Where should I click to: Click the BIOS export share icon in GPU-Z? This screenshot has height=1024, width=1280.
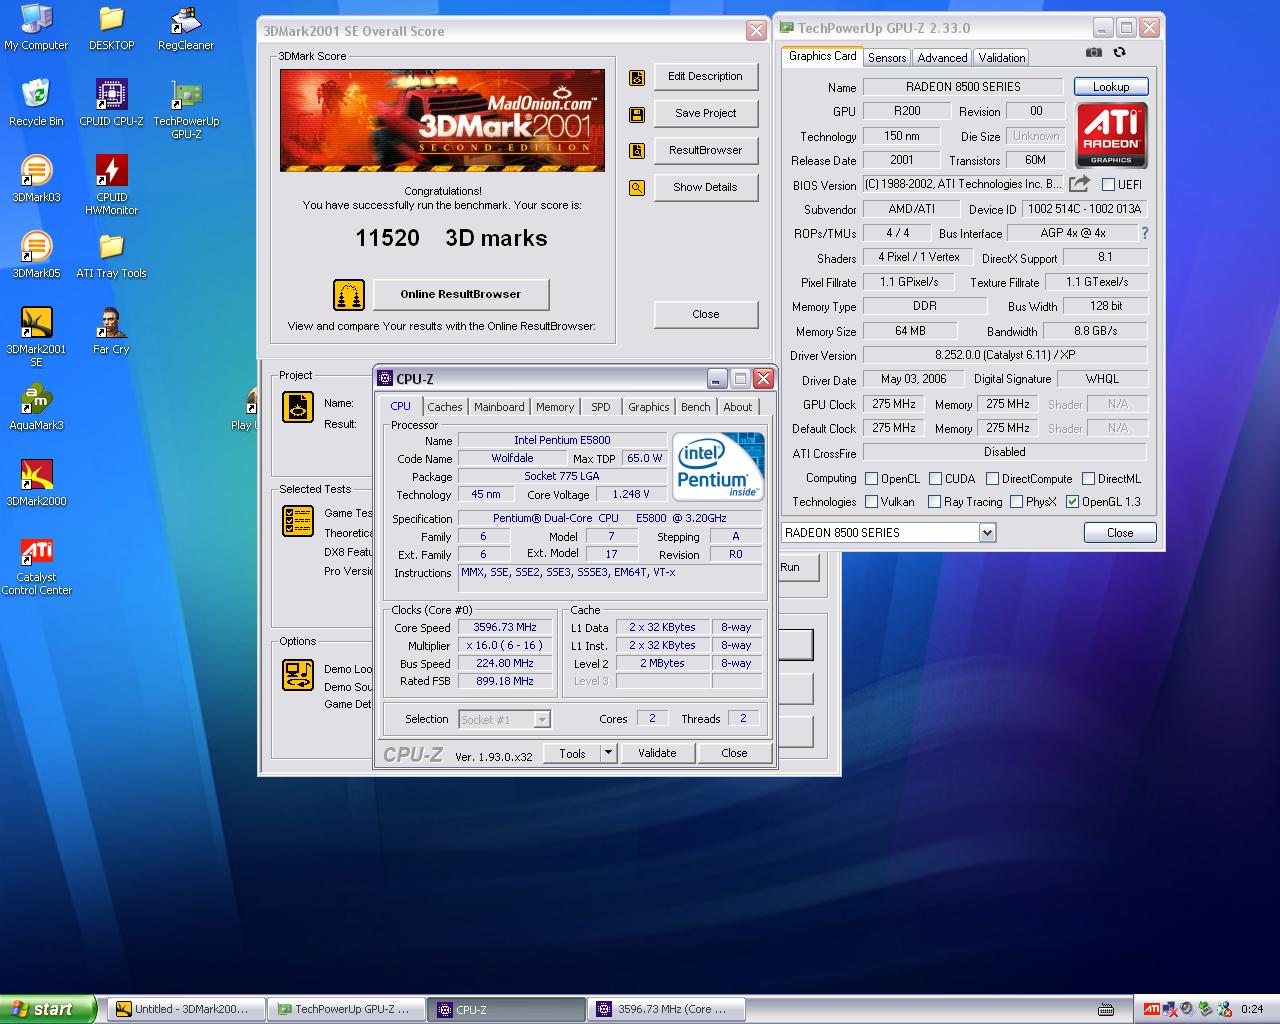[1079, 184]
